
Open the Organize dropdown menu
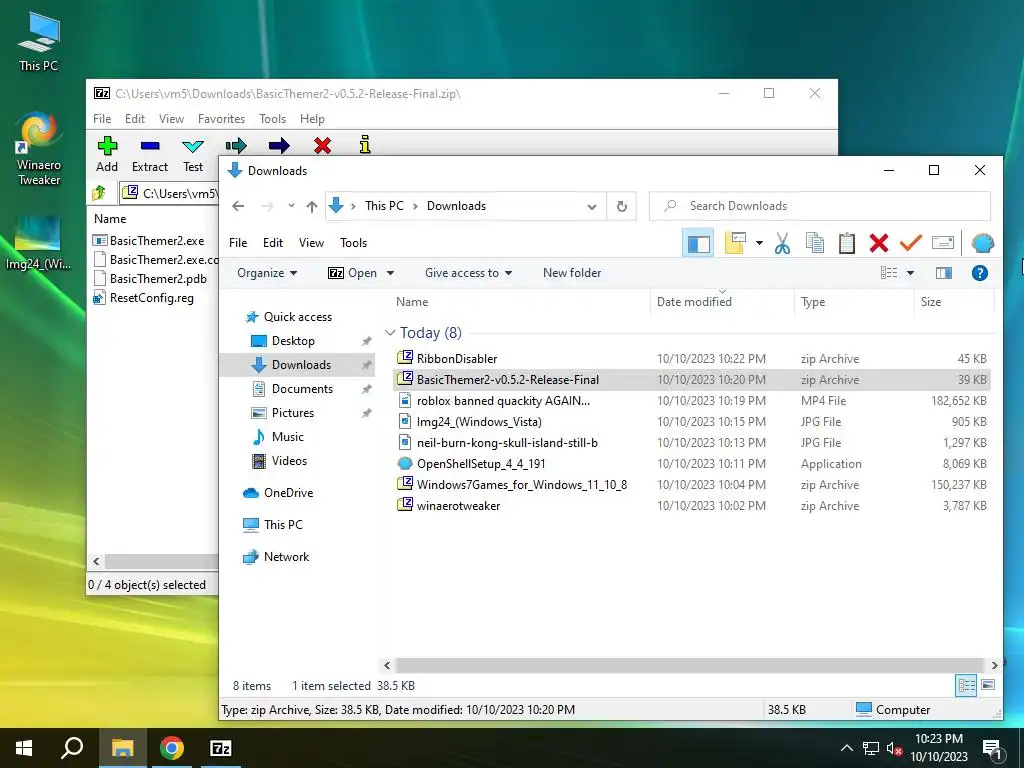click(x=267, y=273)
